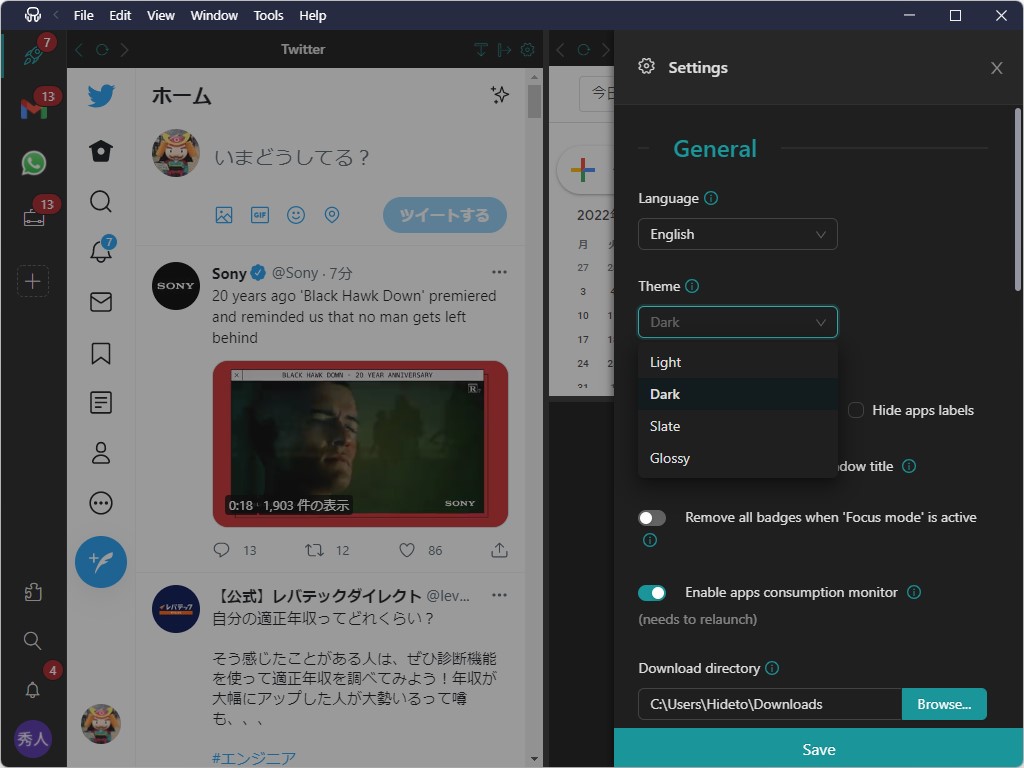
Task: Open Twitter notifications bell
Action: pyautogui.click(x=100, y=252)
